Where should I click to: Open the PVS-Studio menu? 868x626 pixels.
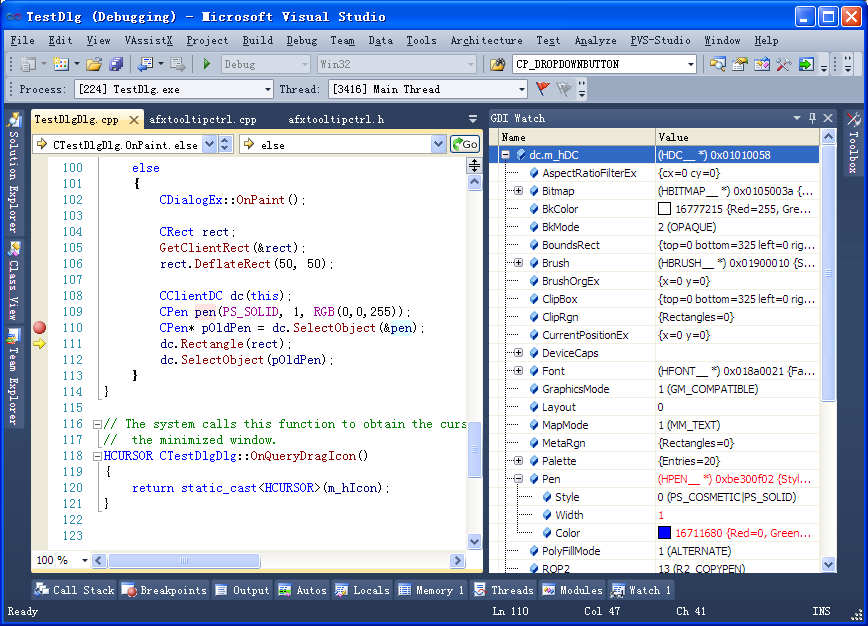coord(660,40)
